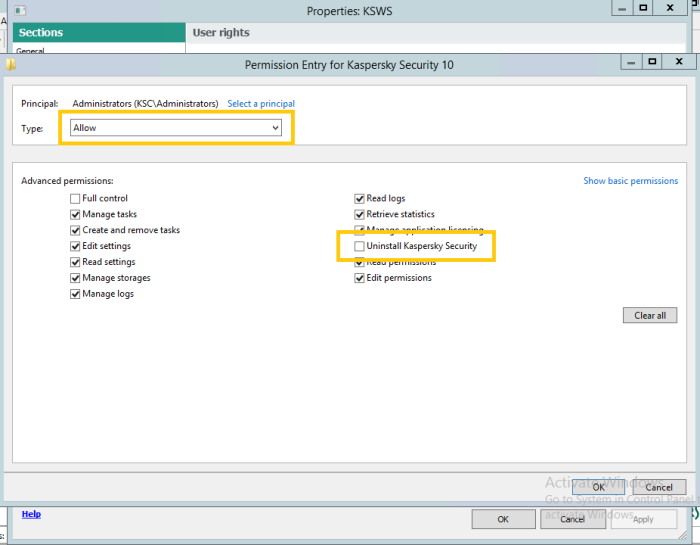Click Apply in the Properties: KSWS window

[x=643, y=519]
